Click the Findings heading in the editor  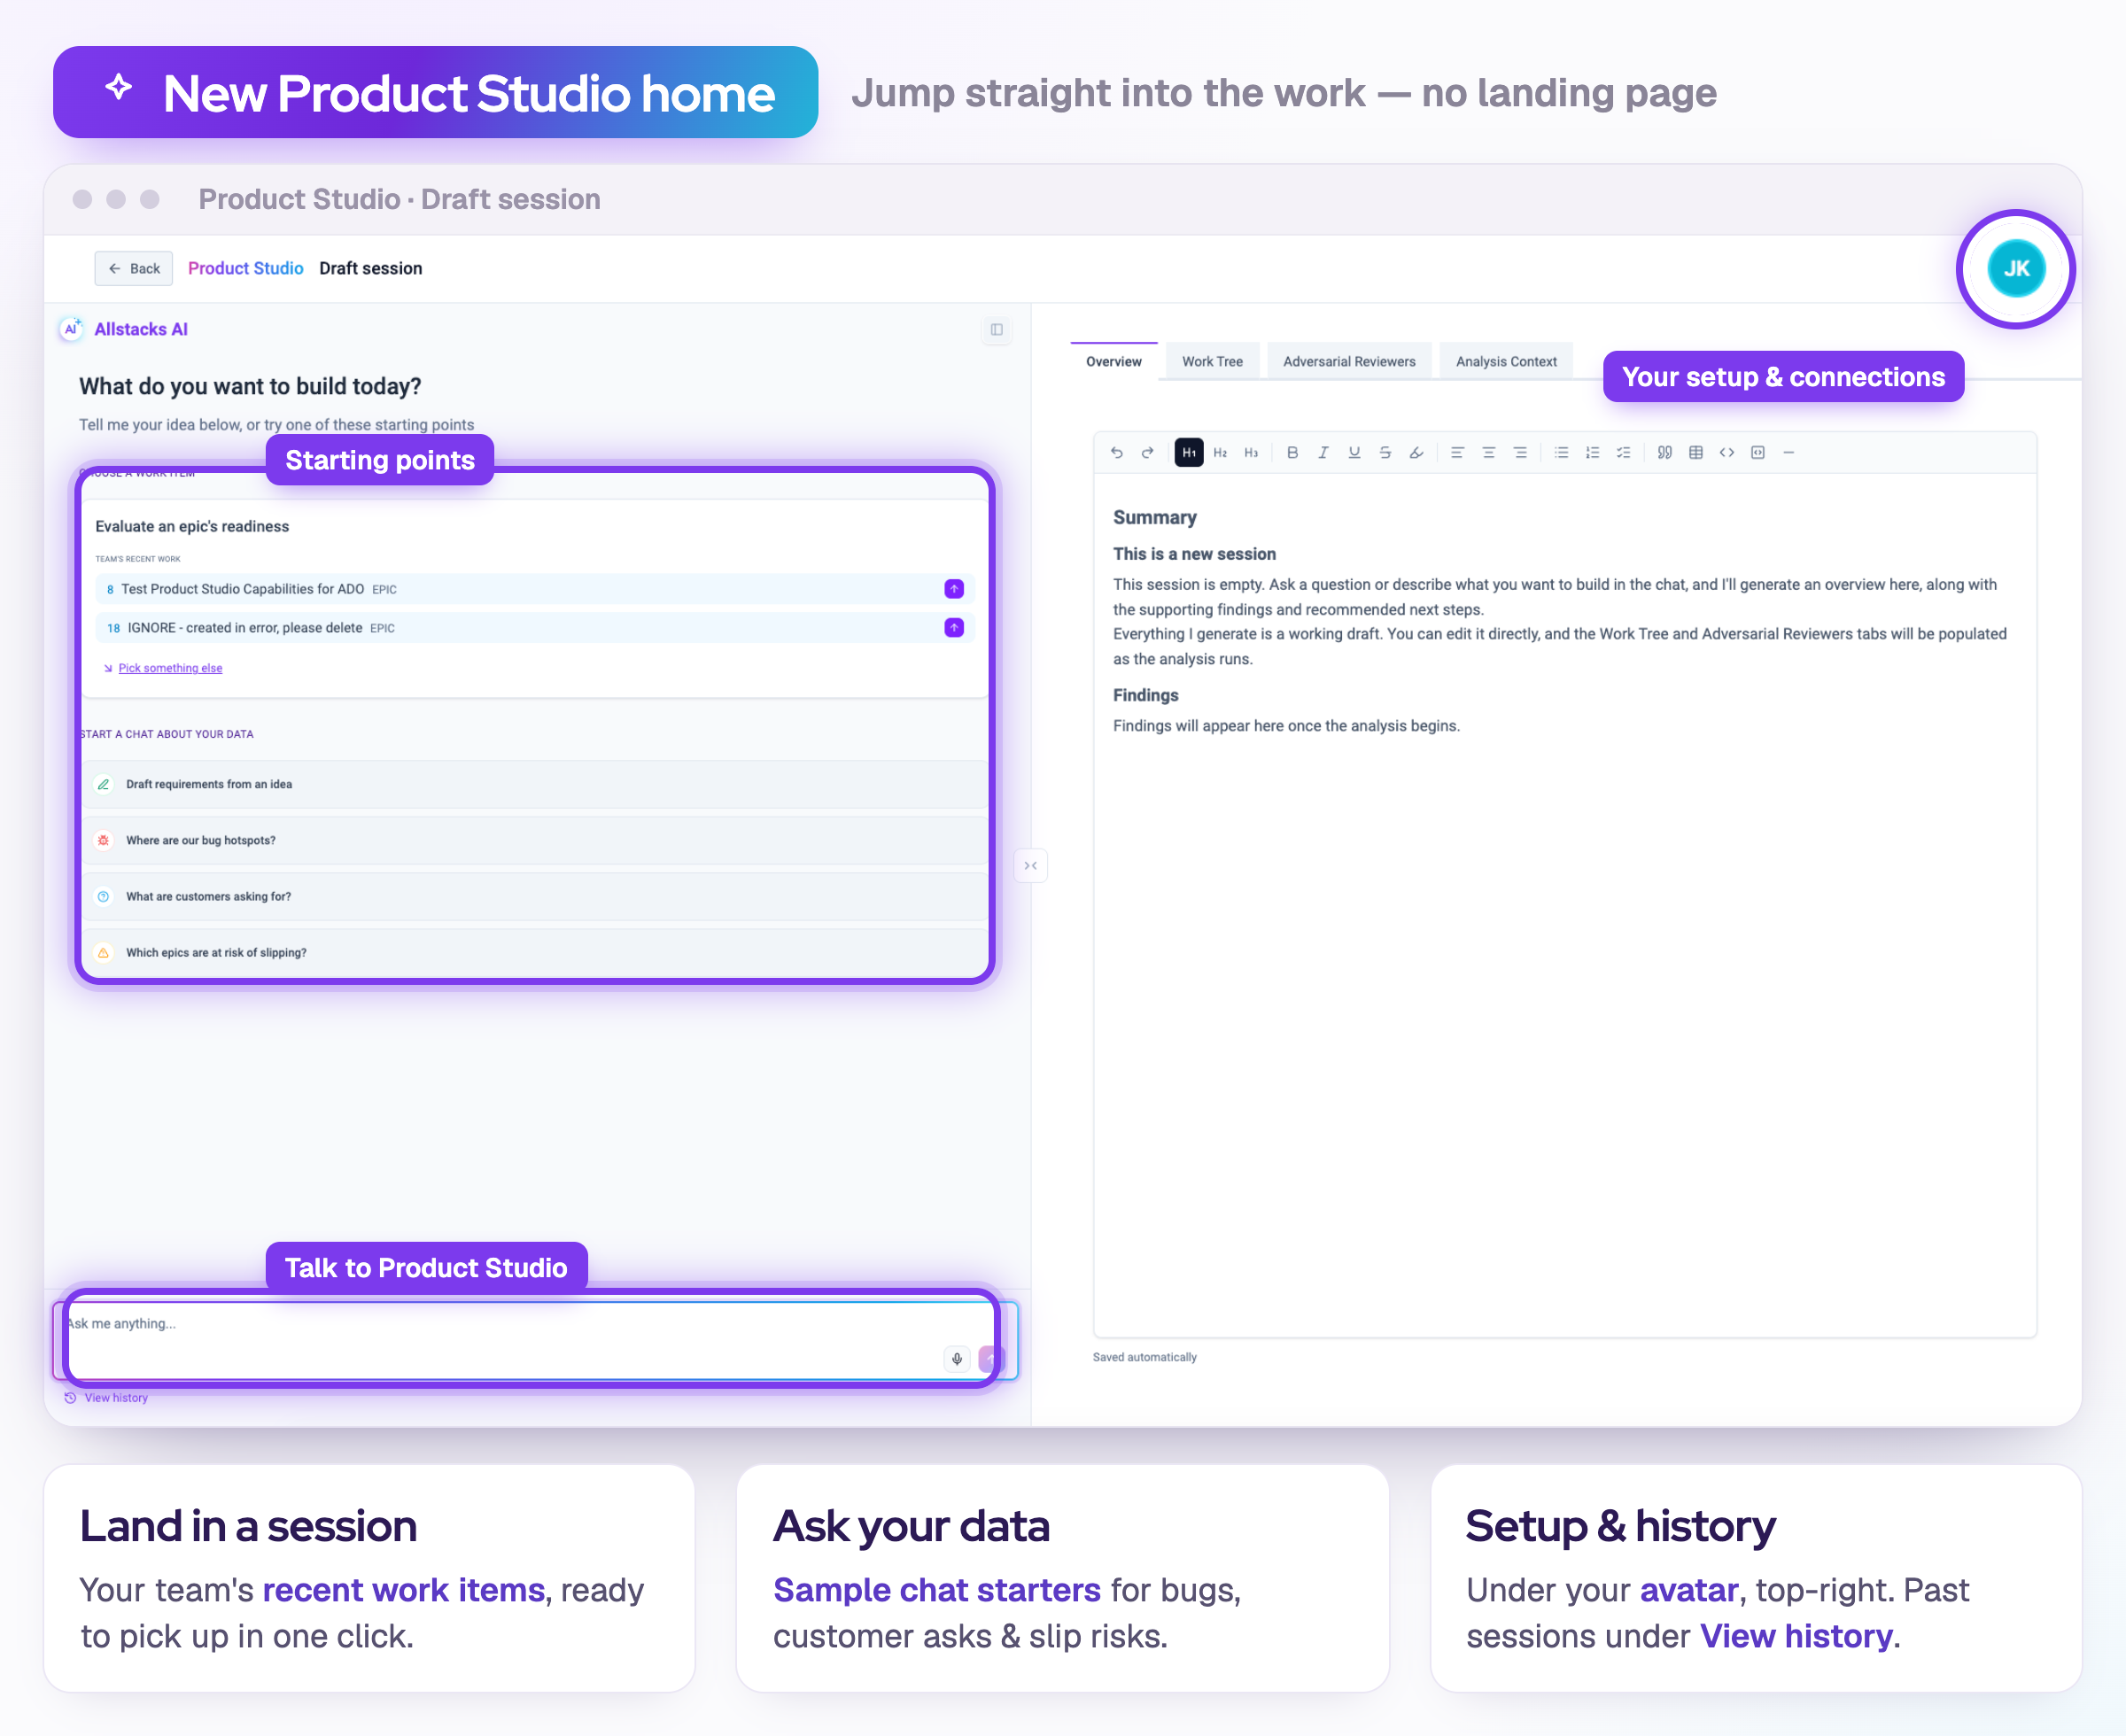point(1146,696)
